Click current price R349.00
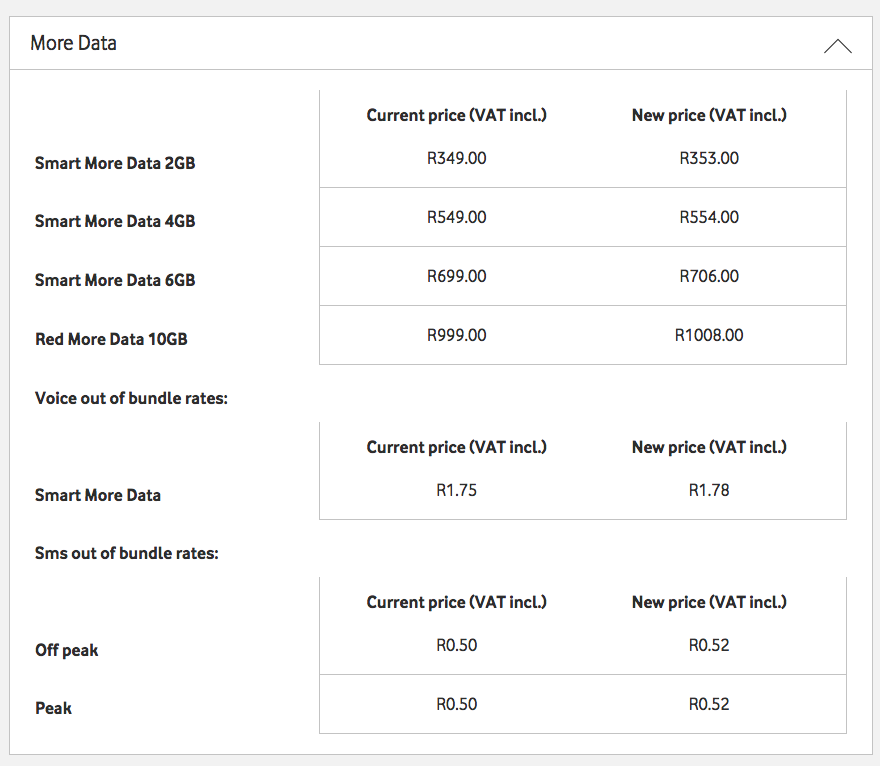This screenshot has height=766, width=880. [456, 158]
